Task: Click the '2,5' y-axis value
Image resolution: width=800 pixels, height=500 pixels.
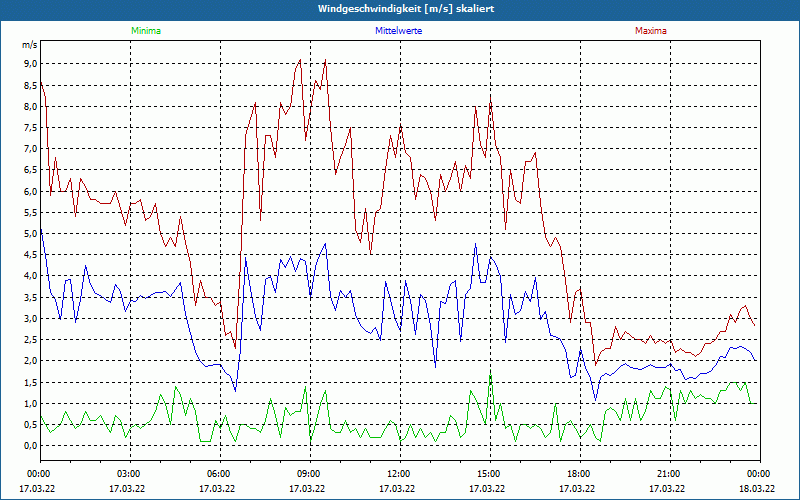Action: coord(31,340)
